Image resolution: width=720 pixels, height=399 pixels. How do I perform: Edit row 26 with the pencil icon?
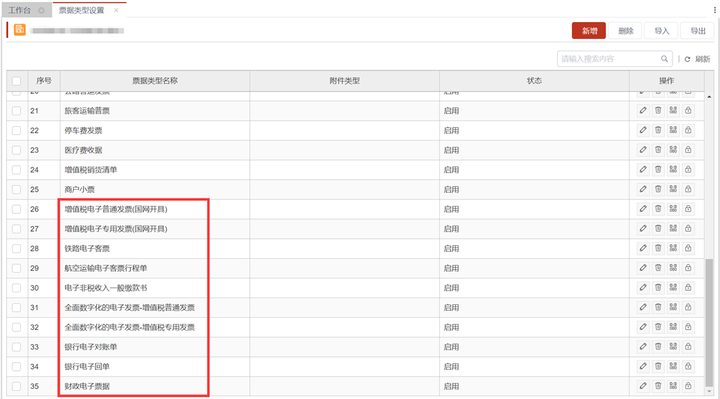tap(643, 209)
